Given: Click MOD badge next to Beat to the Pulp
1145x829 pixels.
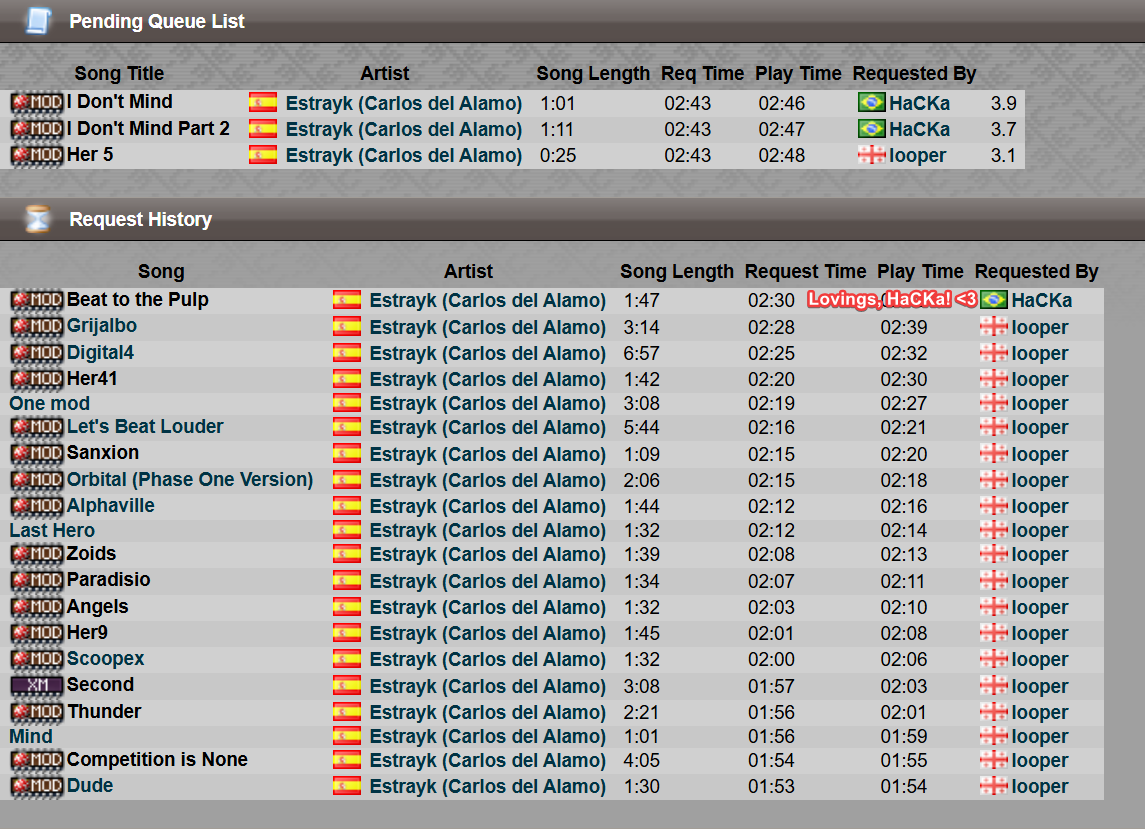Looking at the screenshot, I should coord(37,300).
